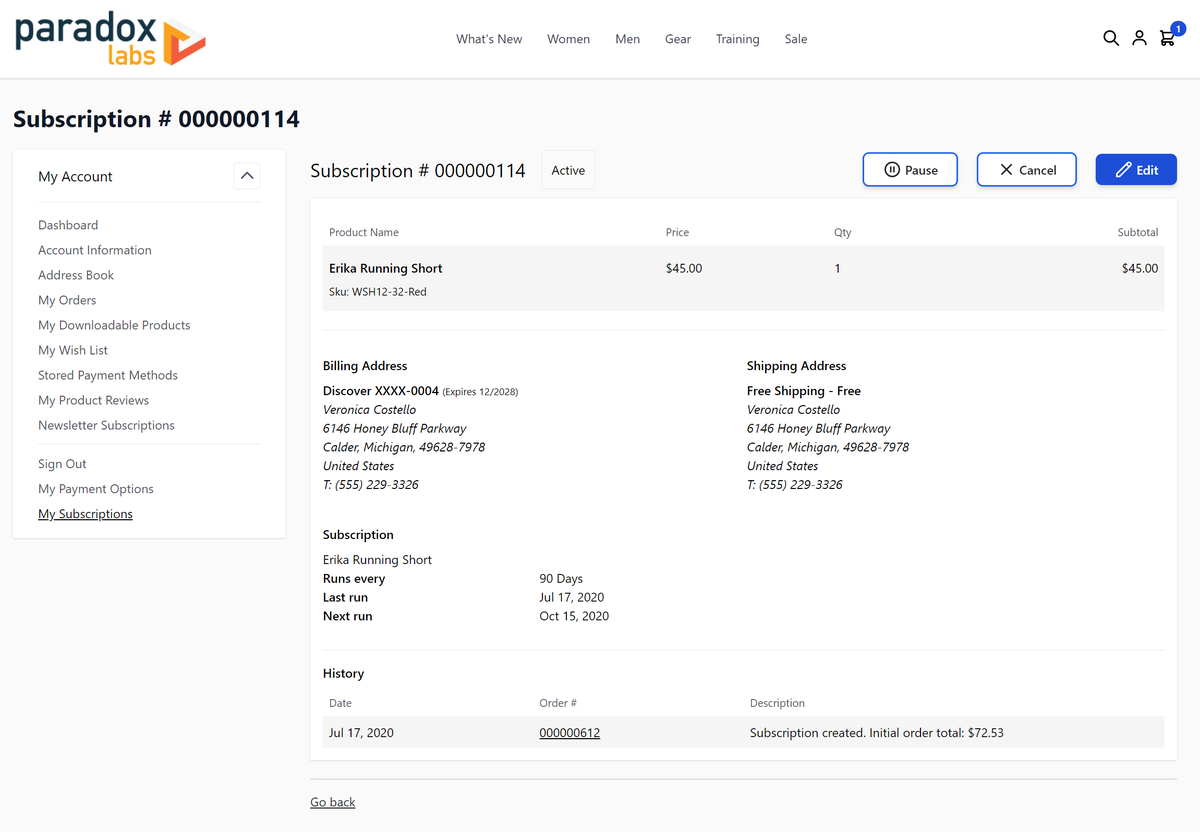Screen dimensions: 1200x832
Task: Click the Erika Running Short product name
Action: [x=386, y=268]
